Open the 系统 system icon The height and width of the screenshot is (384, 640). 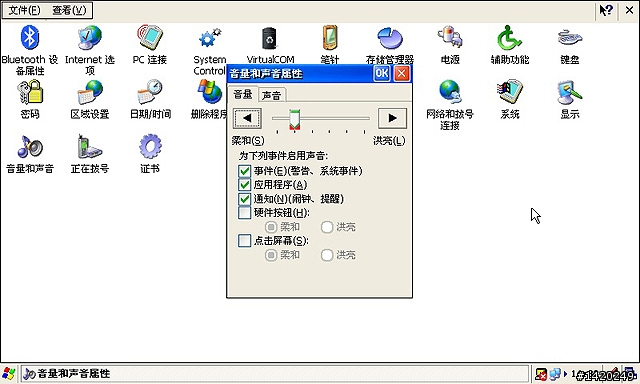tap(510, 92)
